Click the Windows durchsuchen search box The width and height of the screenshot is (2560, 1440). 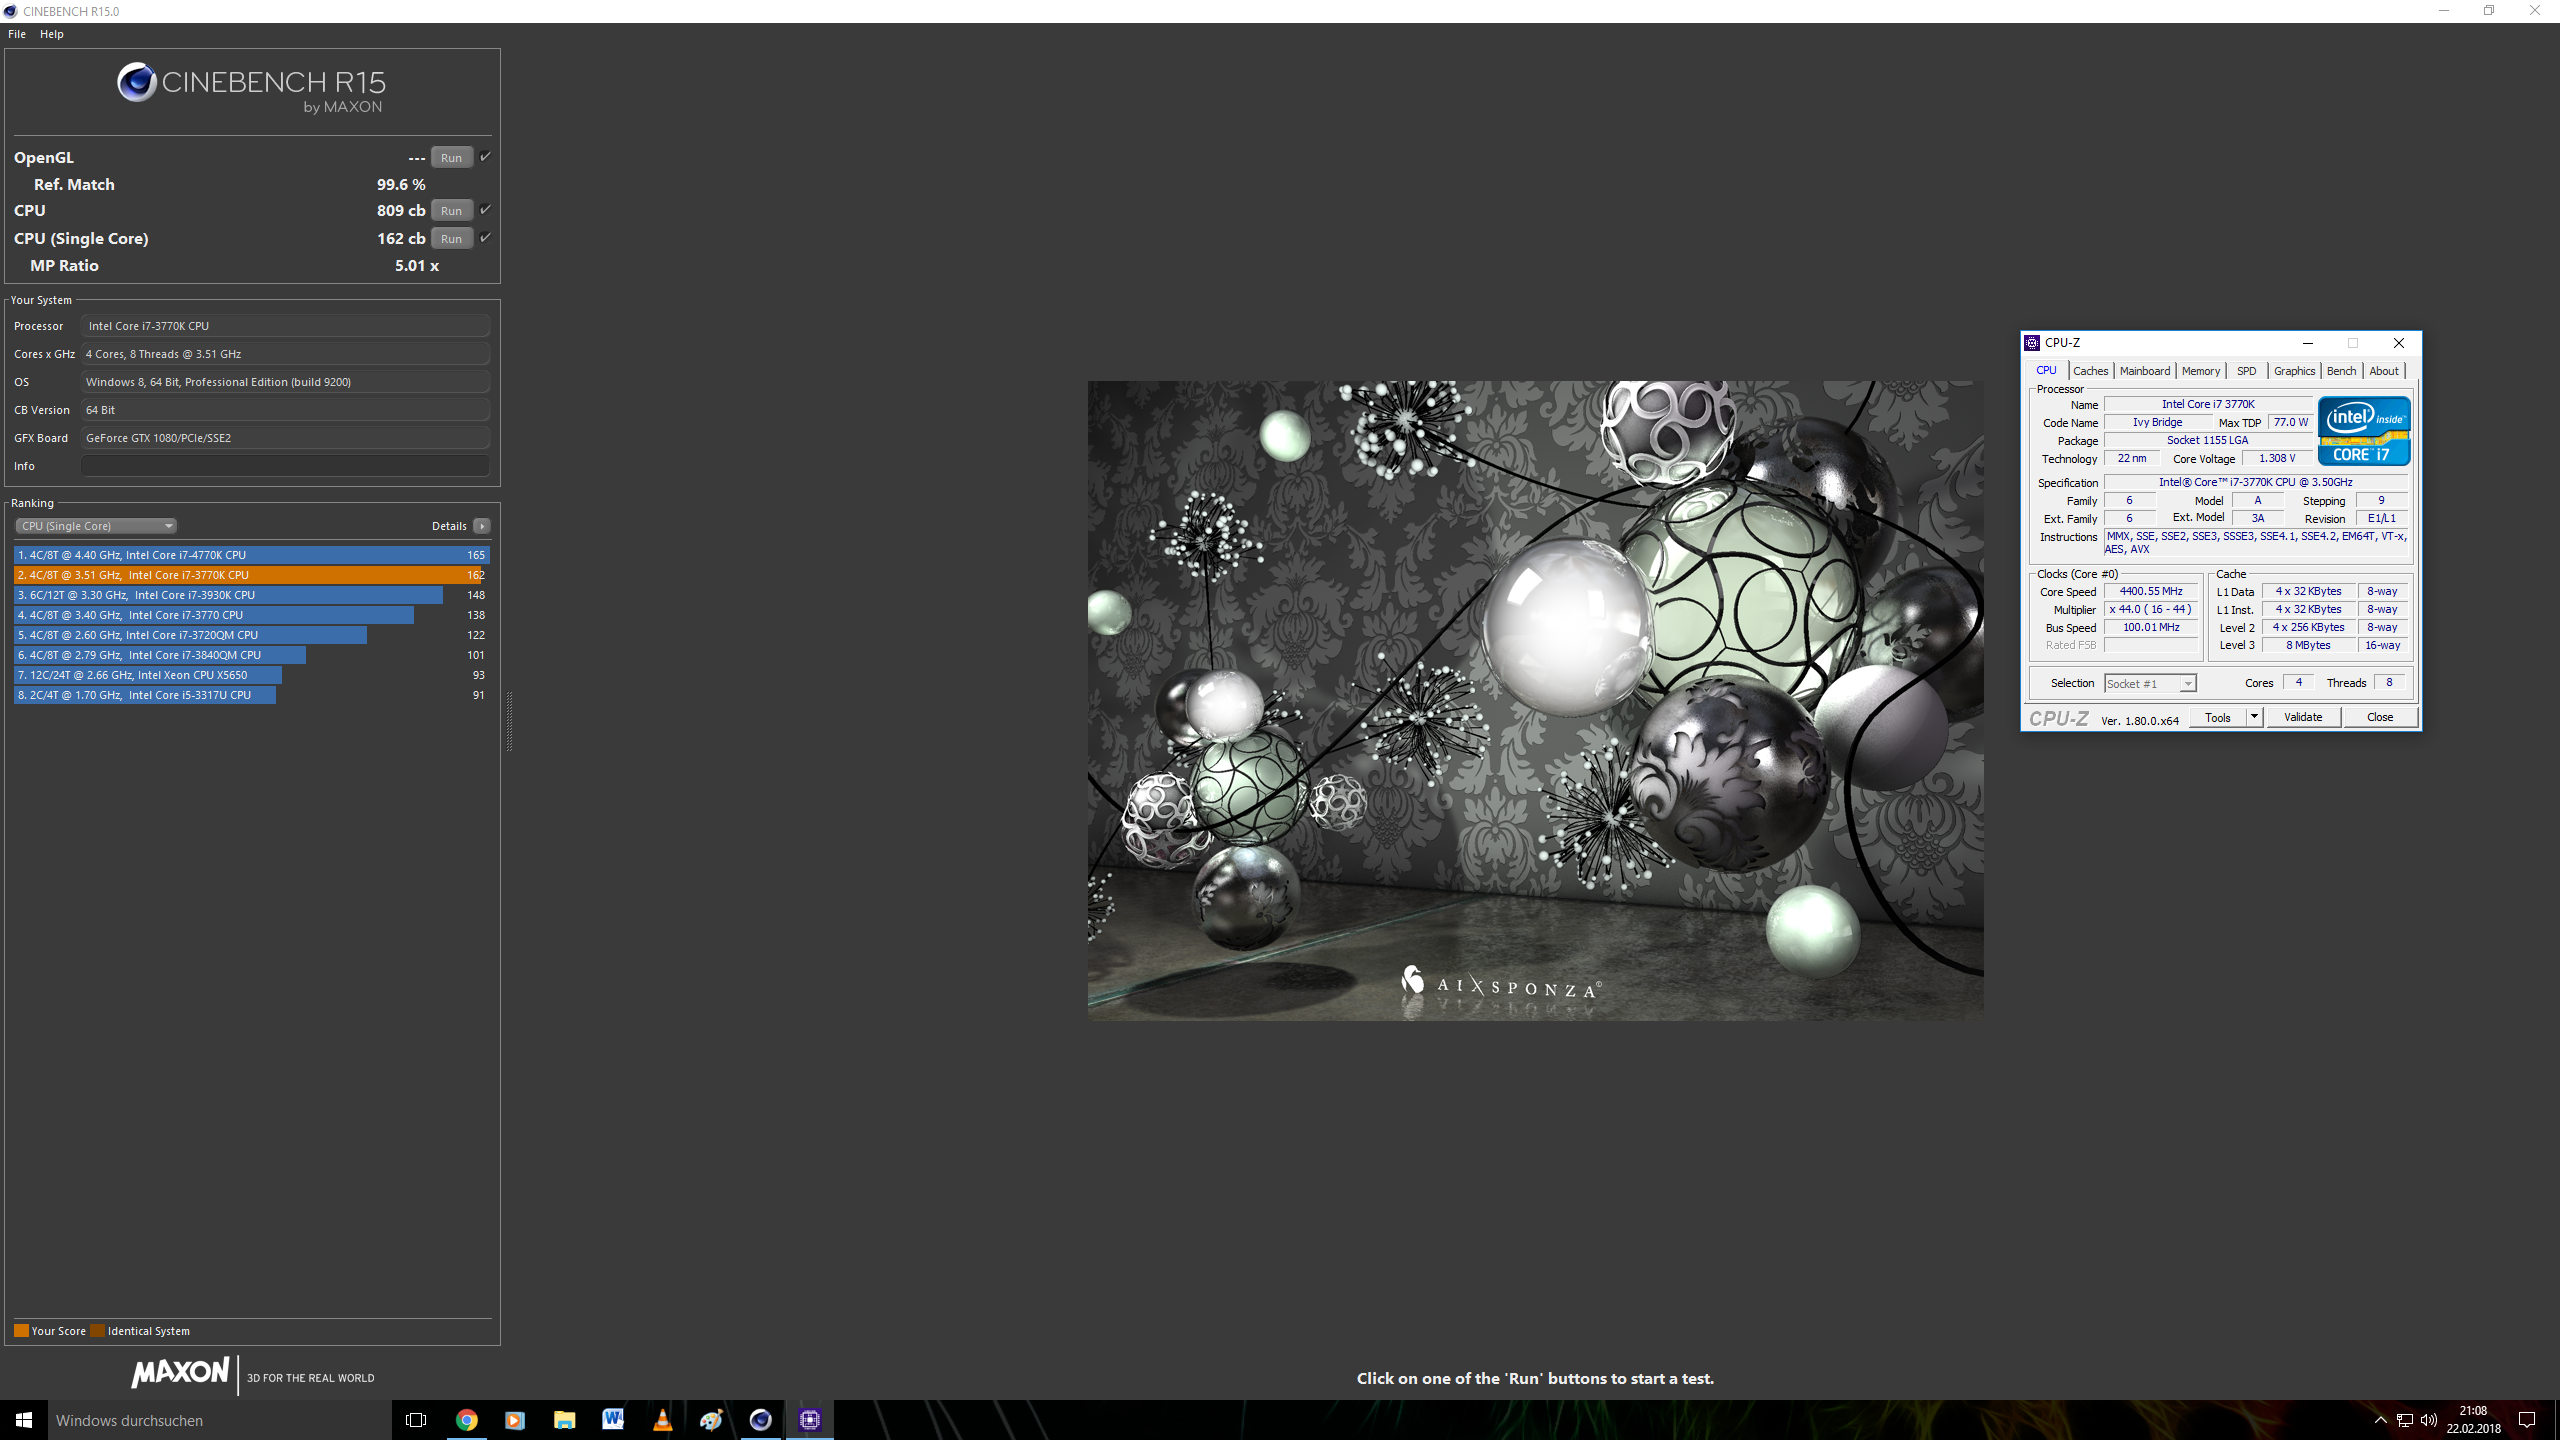[220, 1420]
